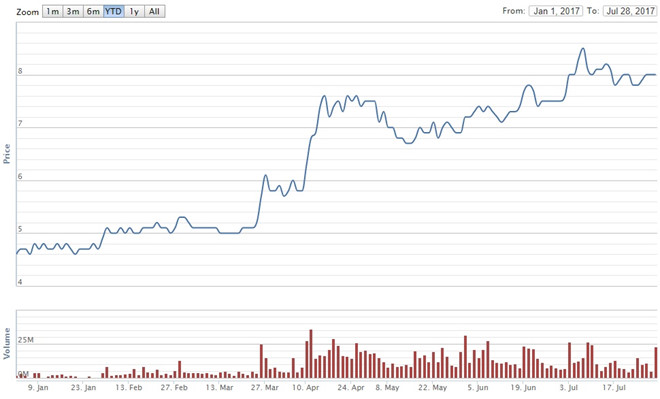Click the 10. Apr date label

tap(306, 388)
